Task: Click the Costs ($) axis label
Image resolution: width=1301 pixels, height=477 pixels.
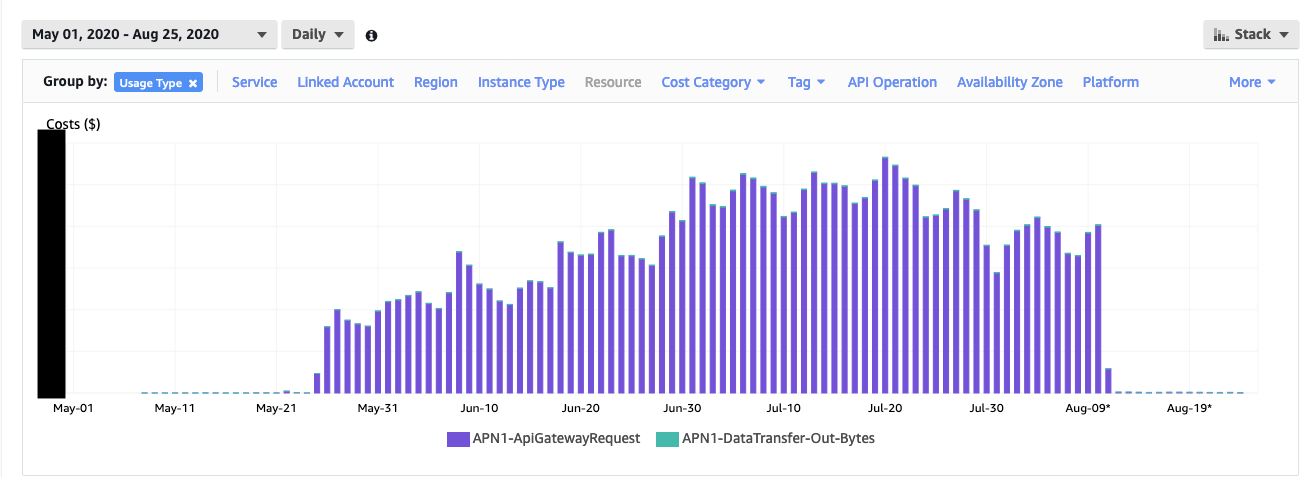Action: pos(73,124)
